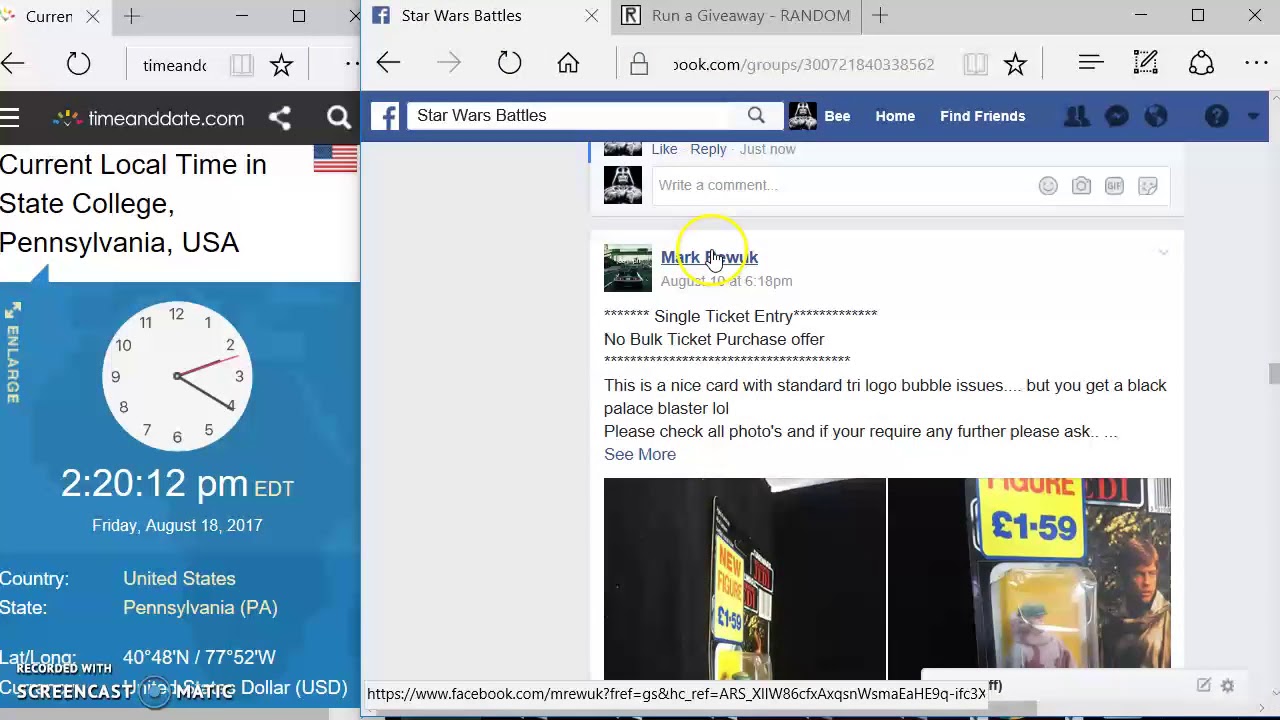Image resolution: width=1280 pixels, height=720 pixels.
Task: Open Facebook Messenger icon
Action: point(1117,116)
